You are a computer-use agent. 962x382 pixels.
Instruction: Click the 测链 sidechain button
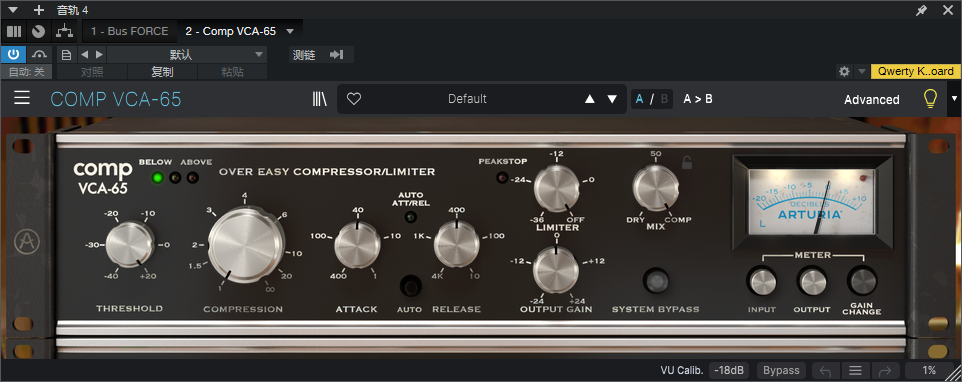click(x=304, y=55)
